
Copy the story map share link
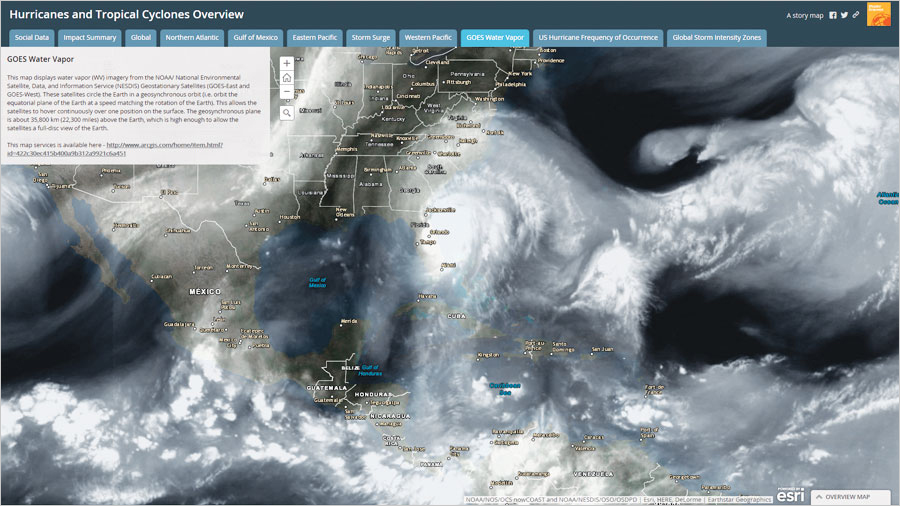tap(855, 15)
